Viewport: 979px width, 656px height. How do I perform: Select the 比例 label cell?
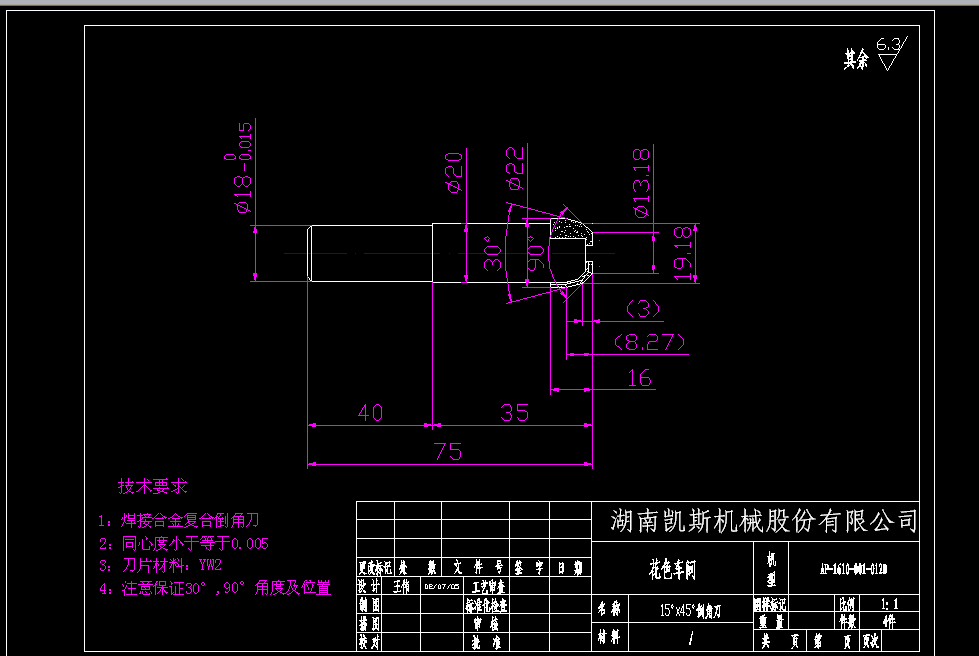(847, 604)
